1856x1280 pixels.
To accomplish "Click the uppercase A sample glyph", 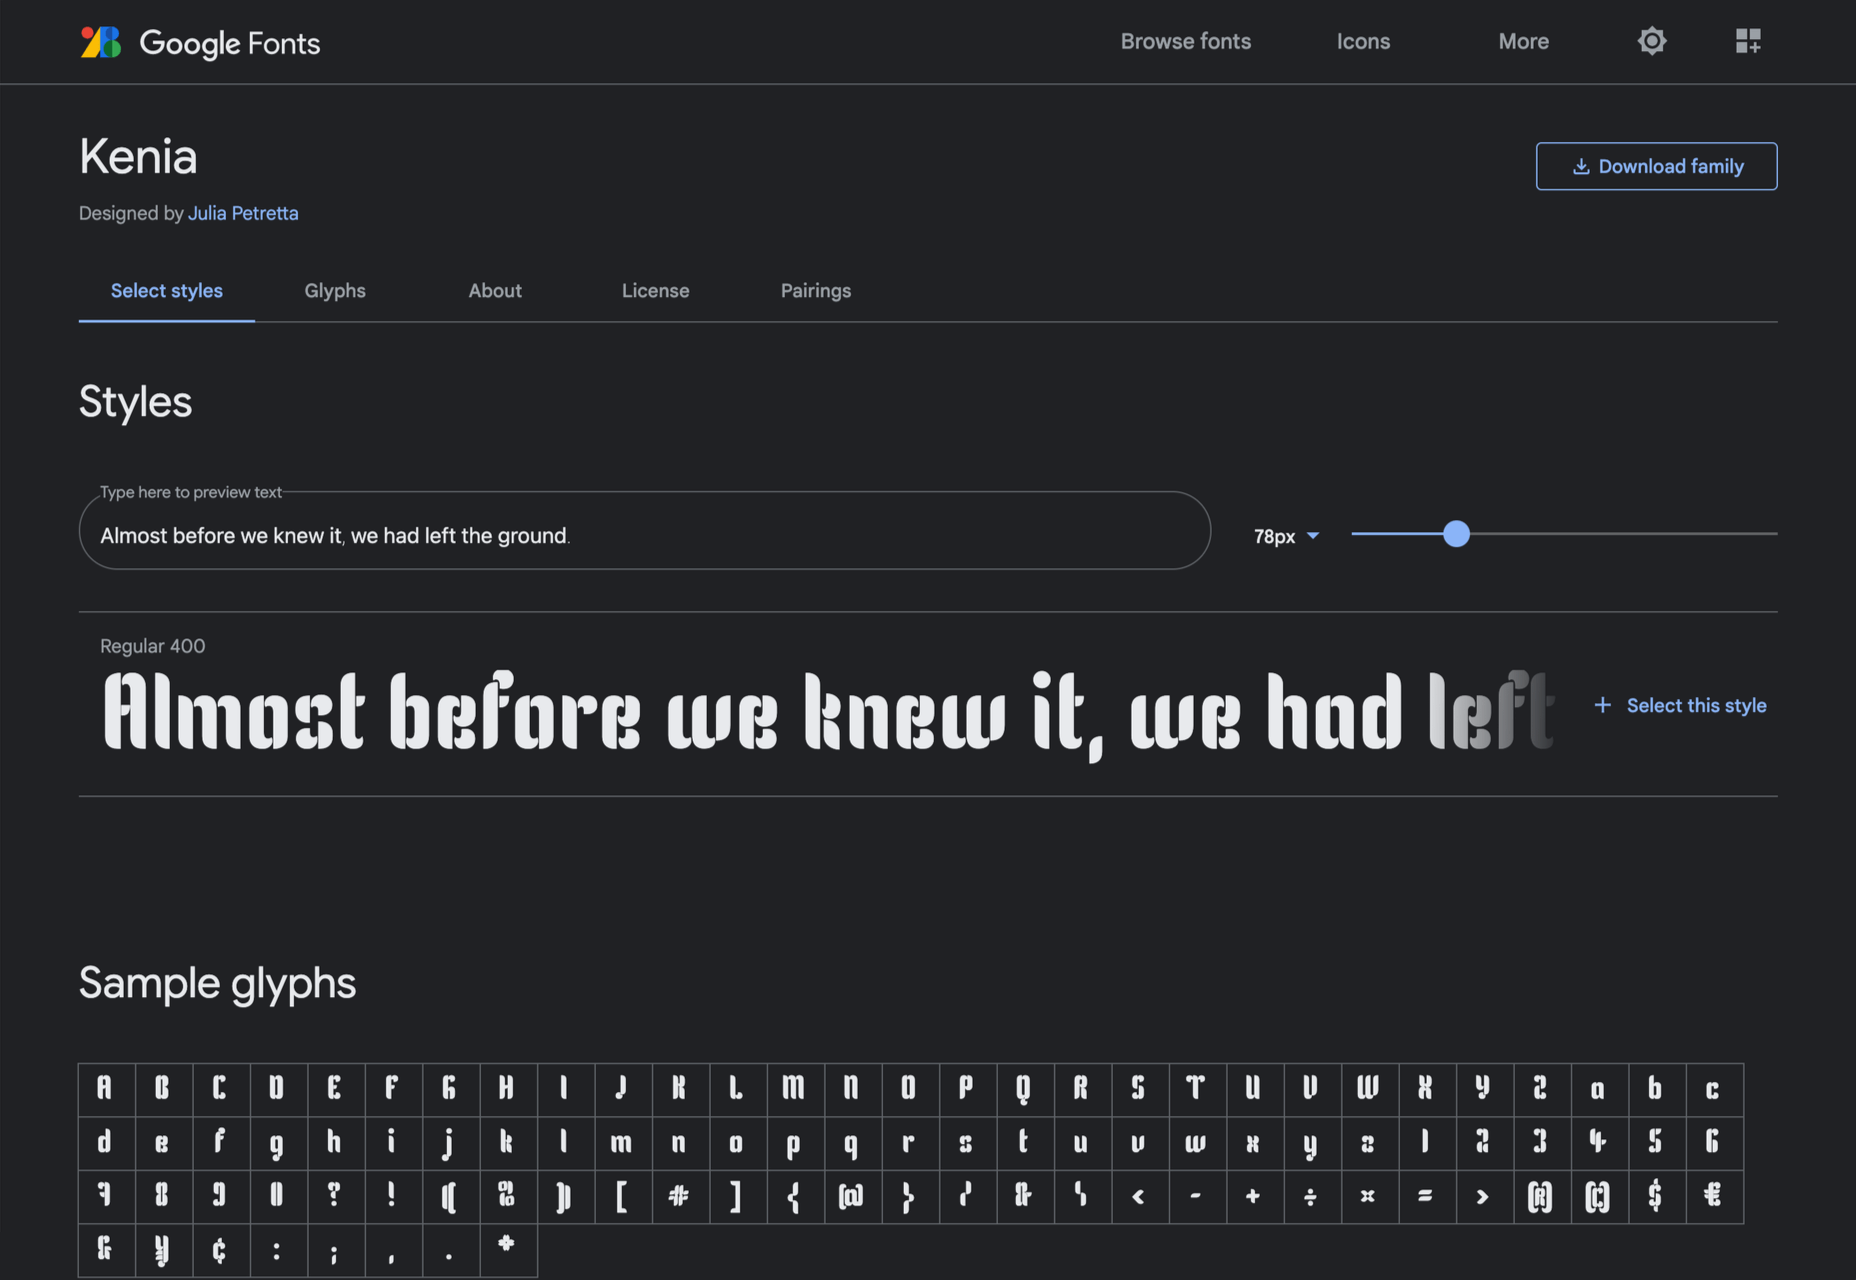I will pos(104,1088).
